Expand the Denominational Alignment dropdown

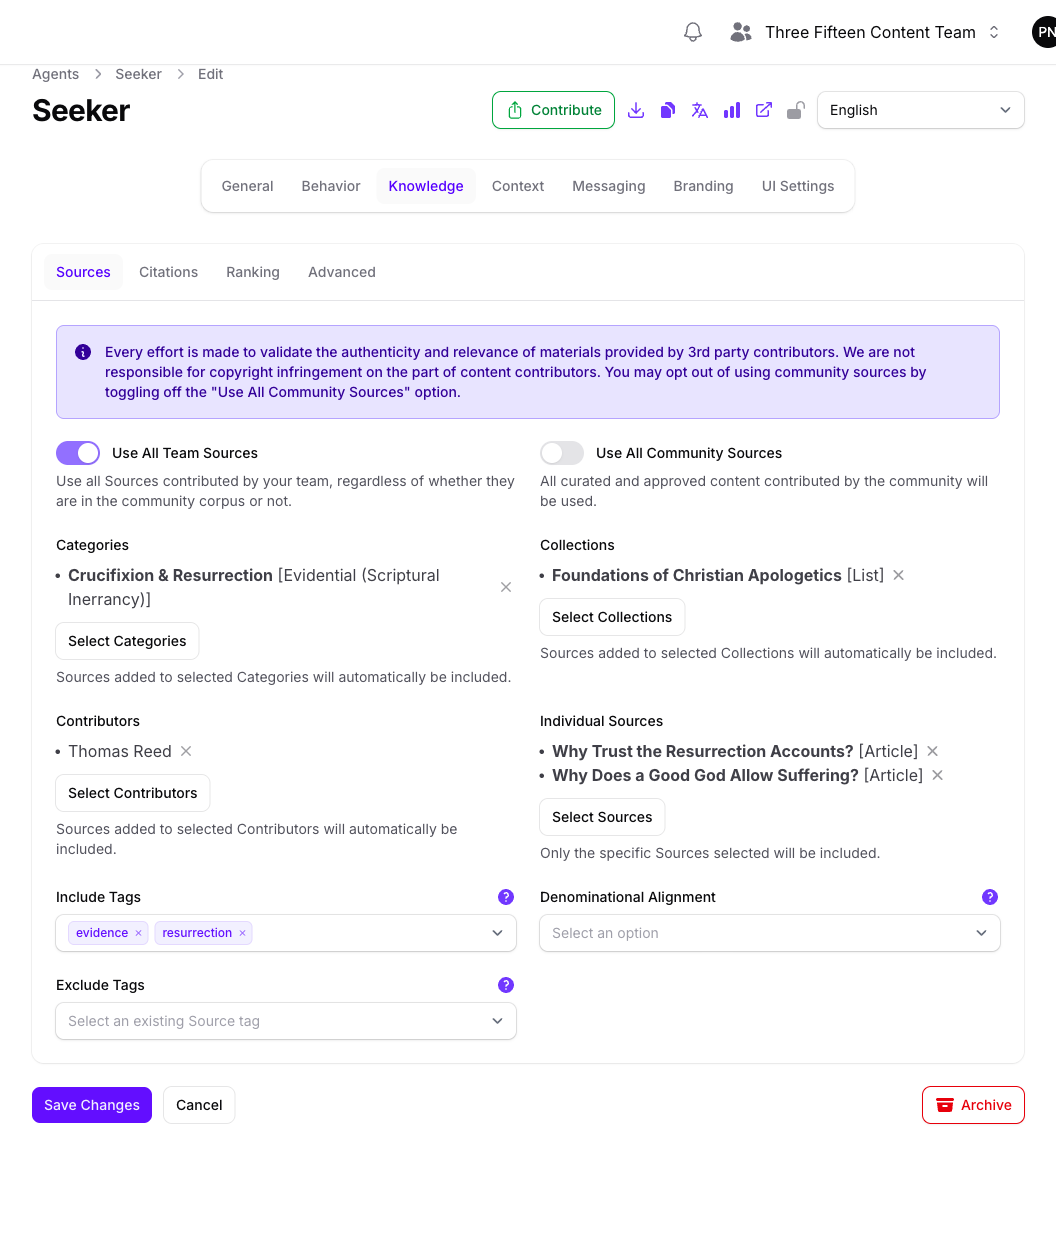(x=770, y=933)
